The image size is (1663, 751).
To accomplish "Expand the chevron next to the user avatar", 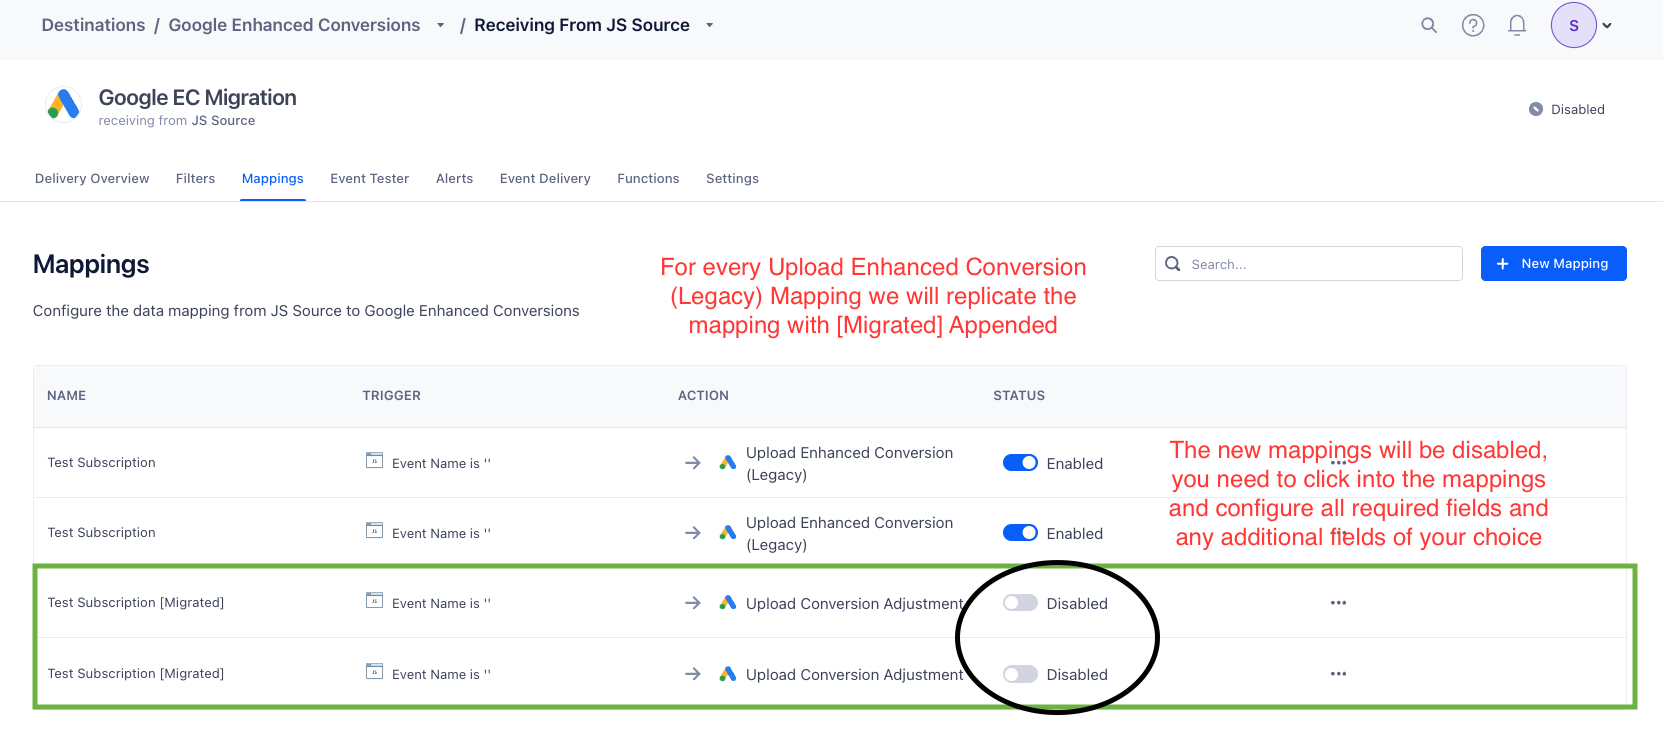I will coord(1607,26).
